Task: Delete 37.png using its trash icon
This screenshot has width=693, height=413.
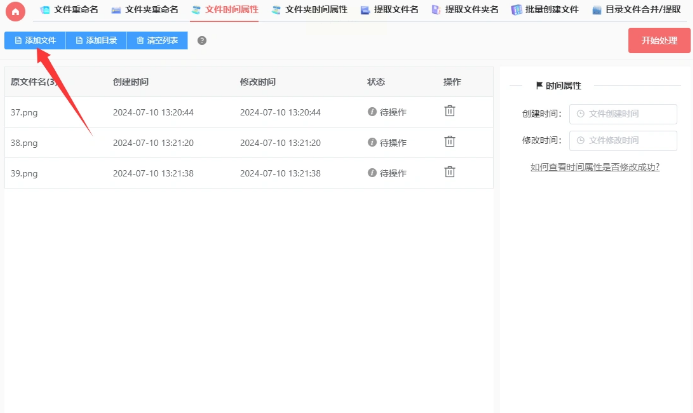Action: [x=449, y=111]
